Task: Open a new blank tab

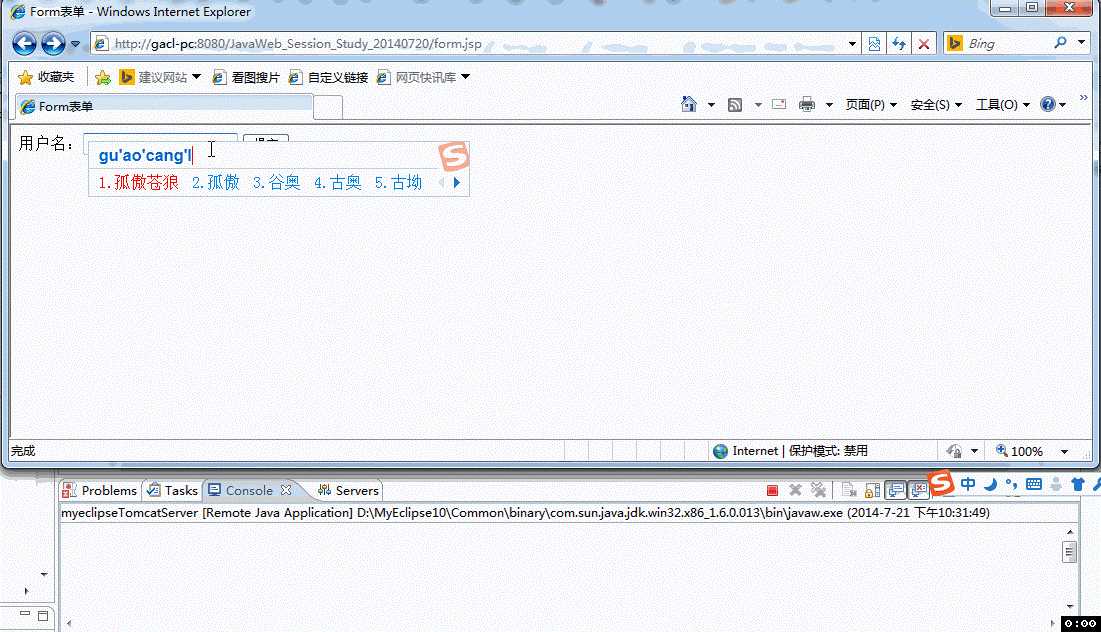Action: coord(328,107)
